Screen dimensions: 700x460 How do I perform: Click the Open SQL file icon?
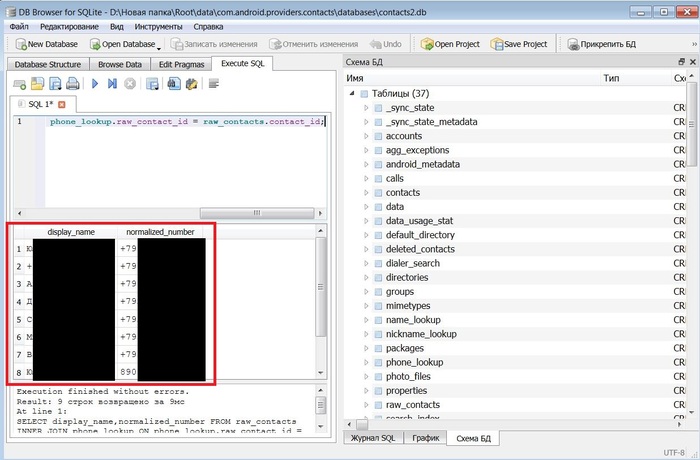(x=36, y=84)
